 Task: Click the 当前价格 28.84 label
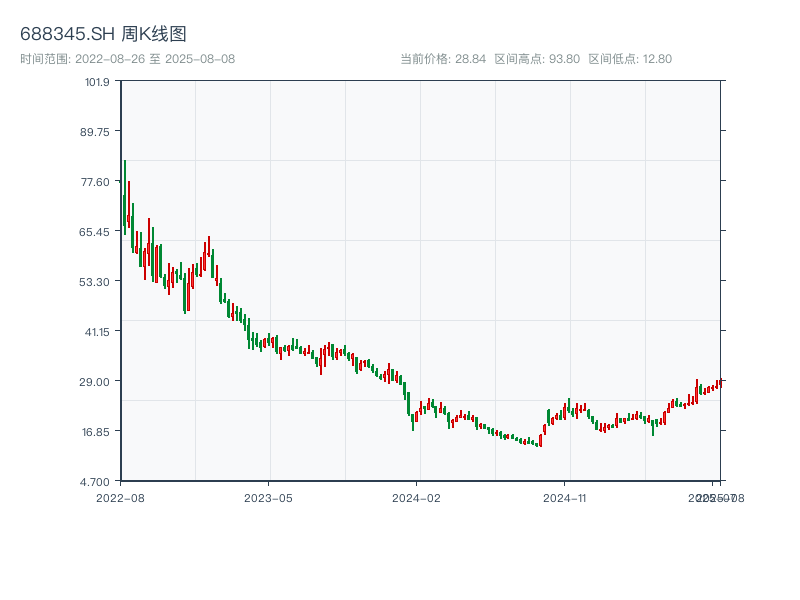click(442, 59)
